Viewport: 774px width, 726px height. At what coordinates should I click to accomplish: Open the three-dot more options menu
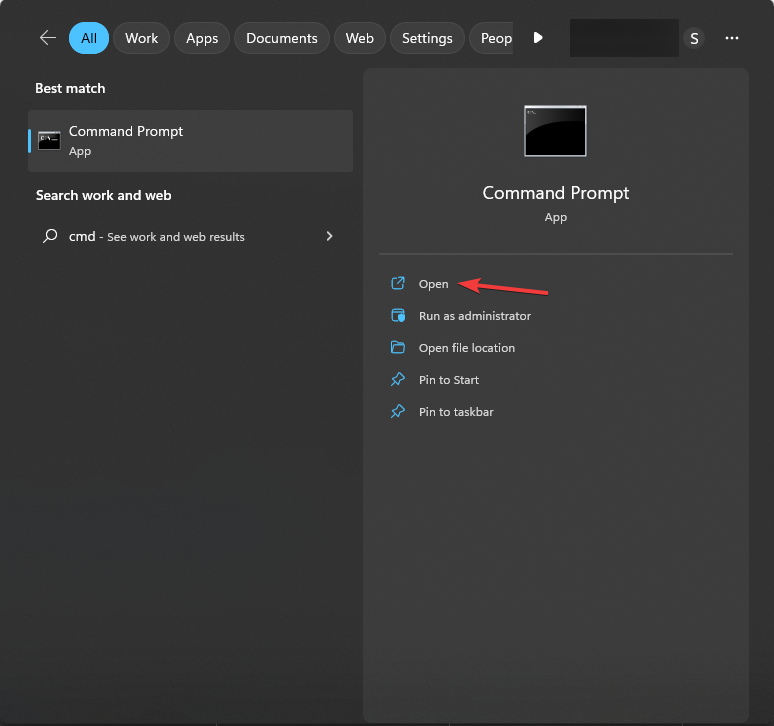click(732, 38)
